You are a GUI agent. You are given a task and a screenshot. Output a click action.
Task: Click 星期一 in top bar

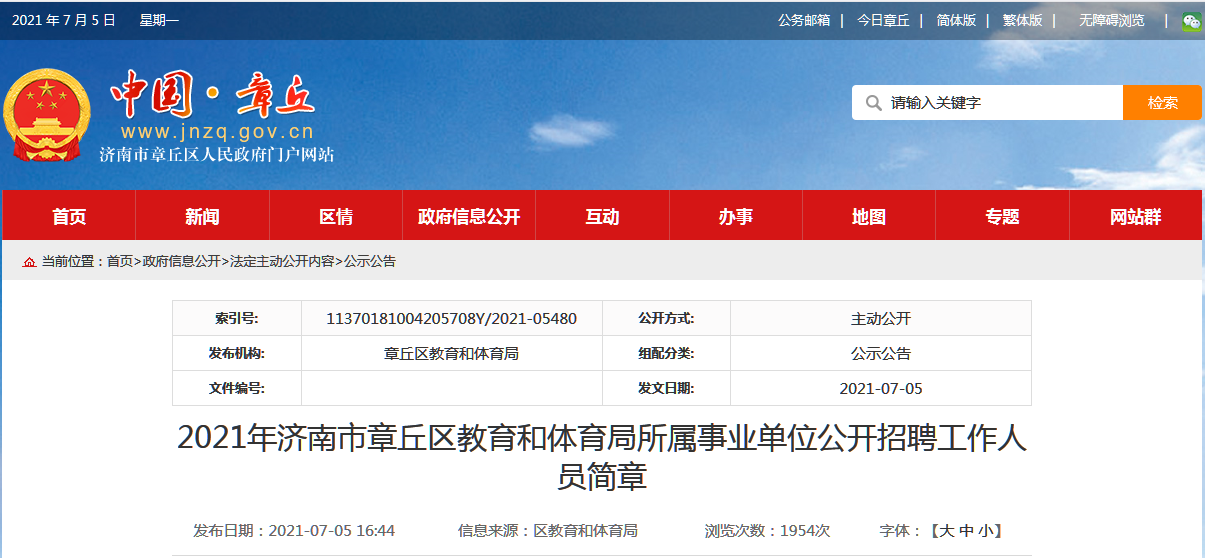click(x=159, y=20)
